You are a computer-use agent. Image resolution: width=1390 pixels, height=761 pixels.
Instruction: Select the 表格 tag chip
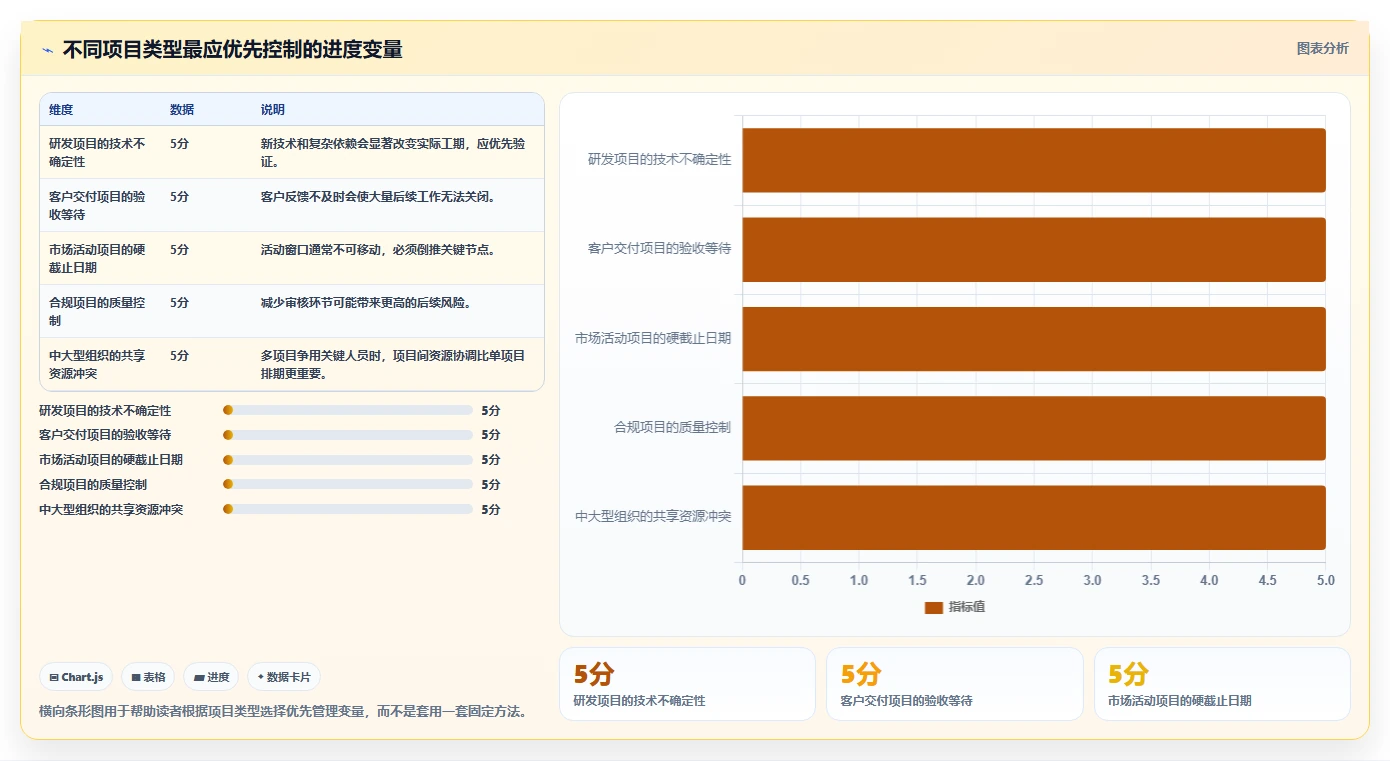(x=148, y=677)
